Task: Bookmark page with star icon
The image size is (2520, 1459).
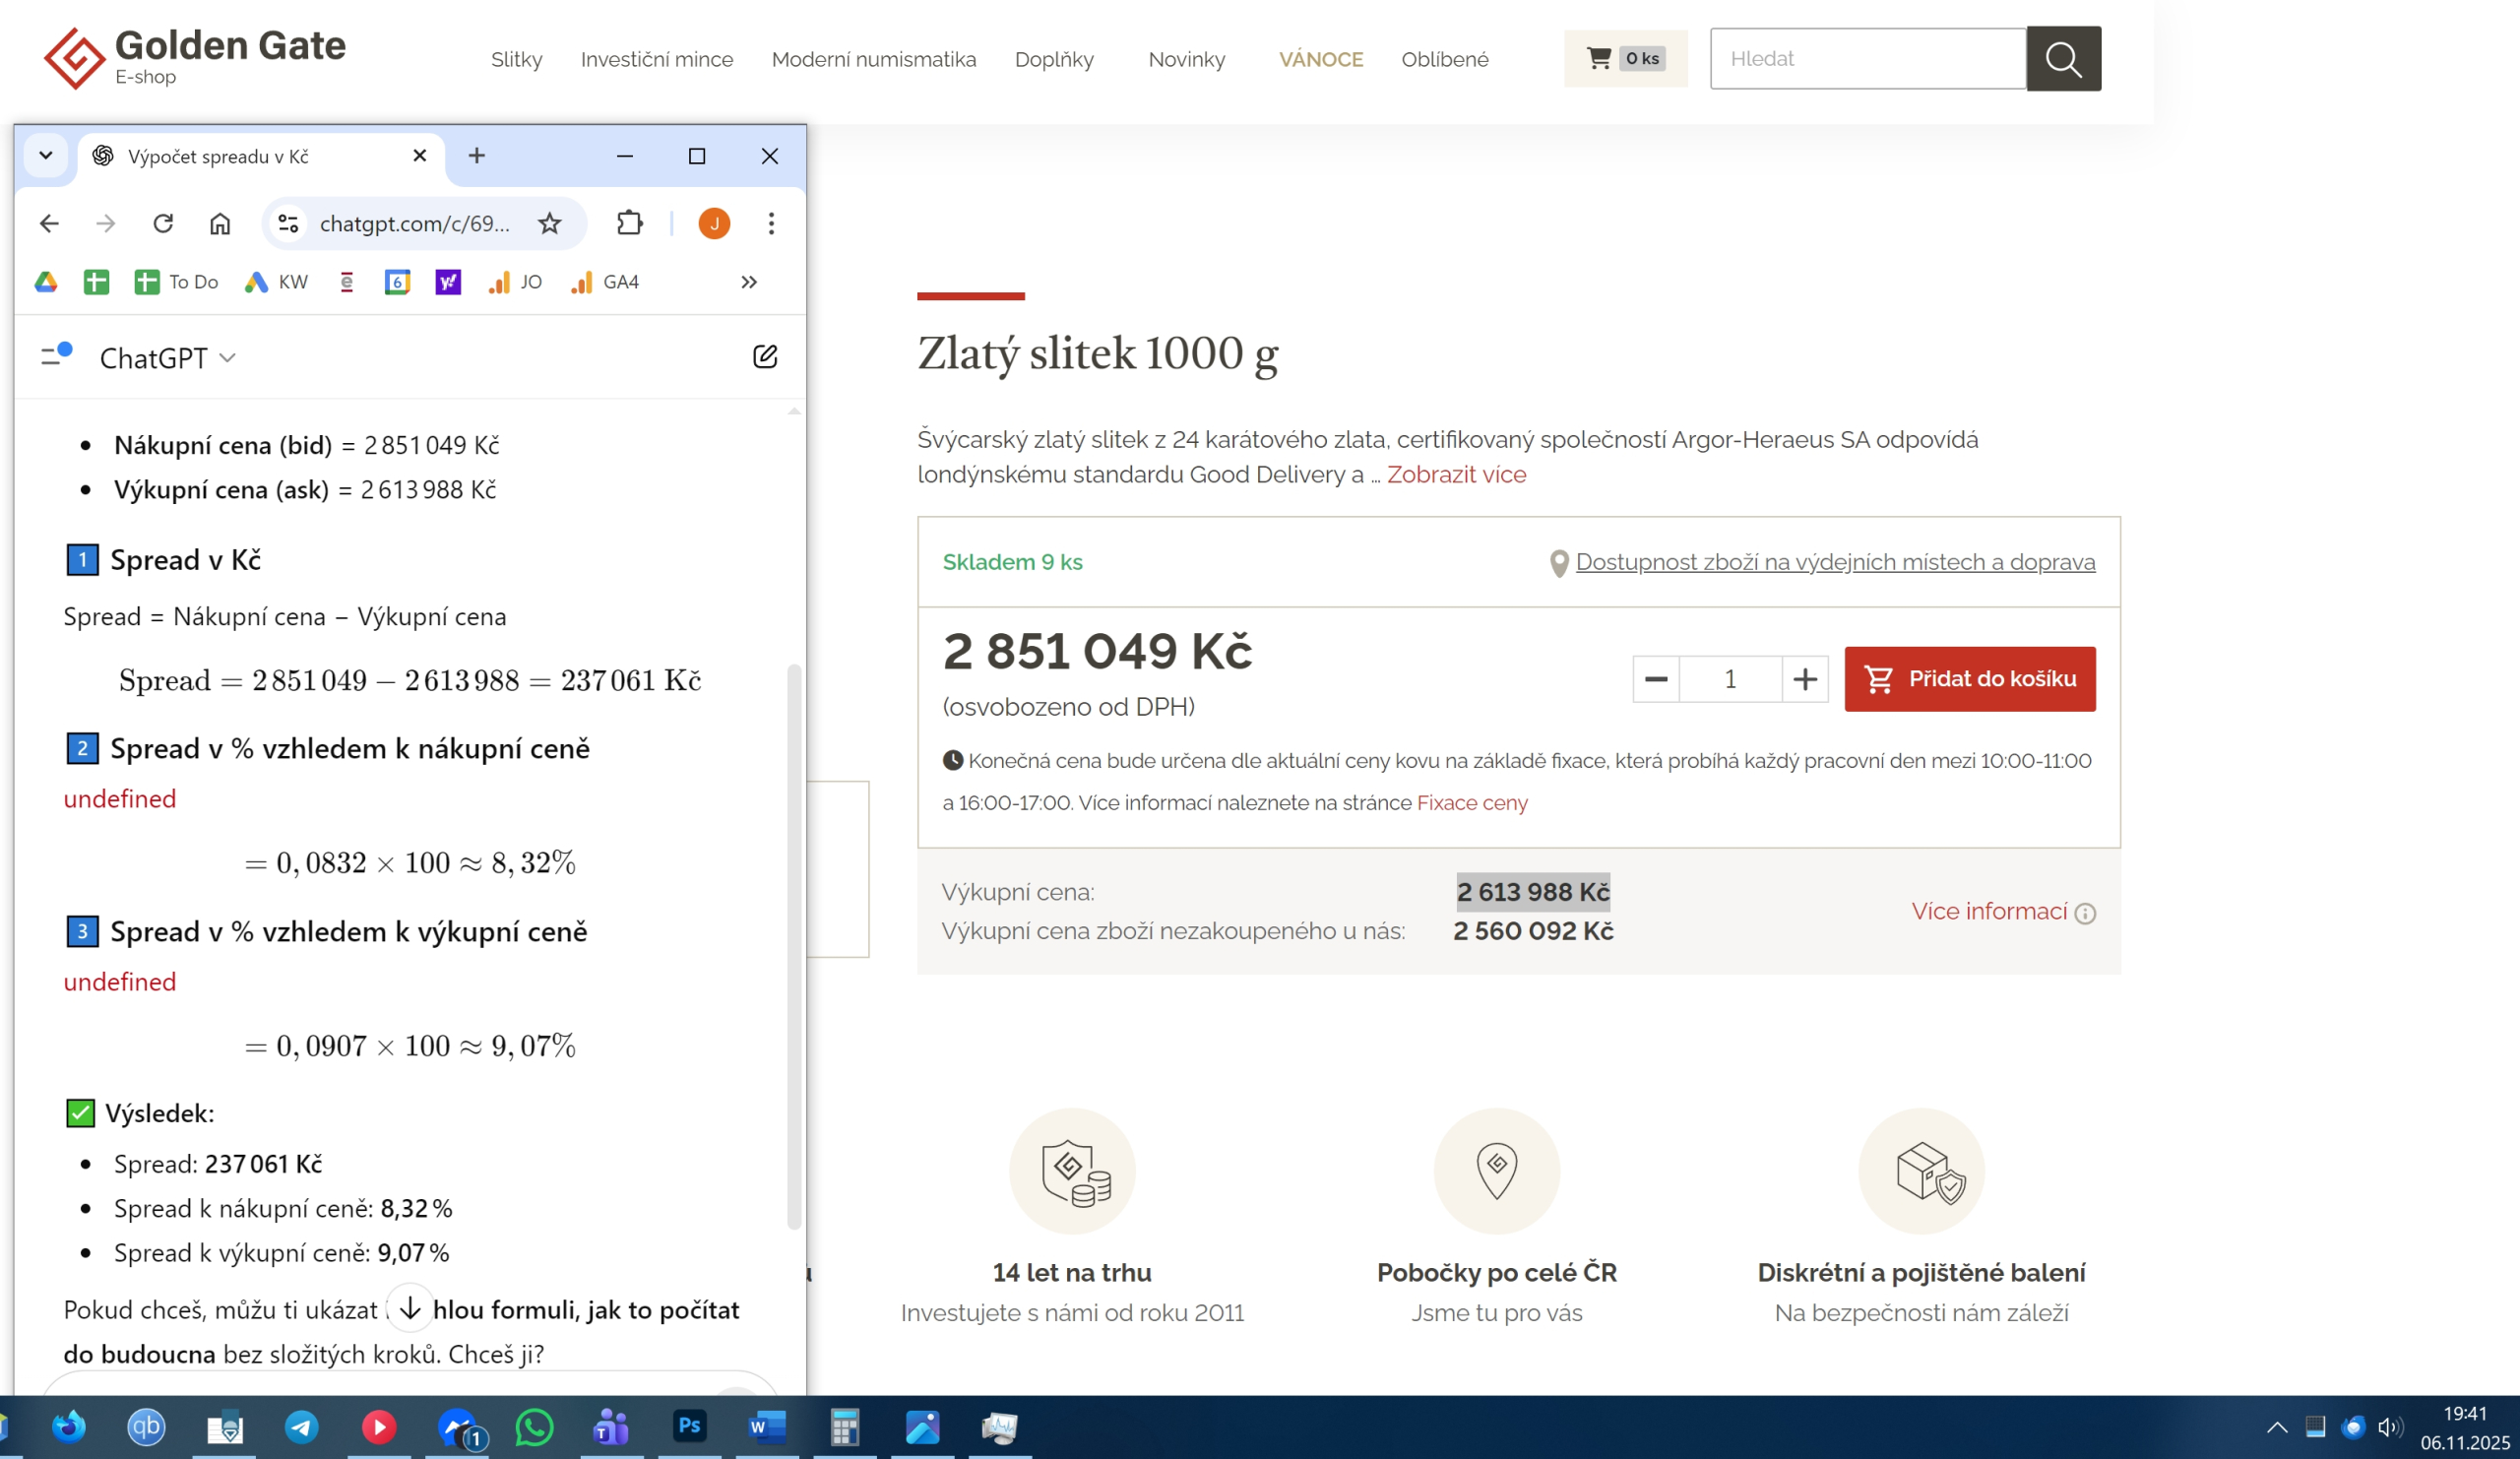Action: pyautogui.click(x=550, y=223)
